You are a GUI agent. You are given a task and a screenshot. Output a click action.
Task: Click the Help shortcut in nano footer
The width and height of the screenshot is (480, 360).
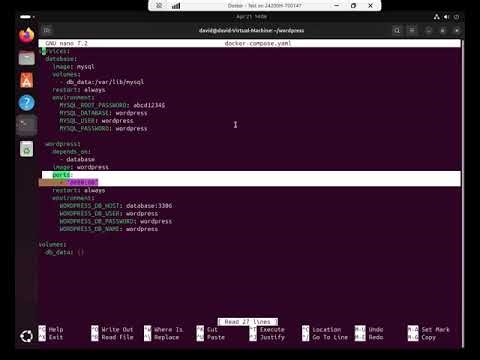56,329
